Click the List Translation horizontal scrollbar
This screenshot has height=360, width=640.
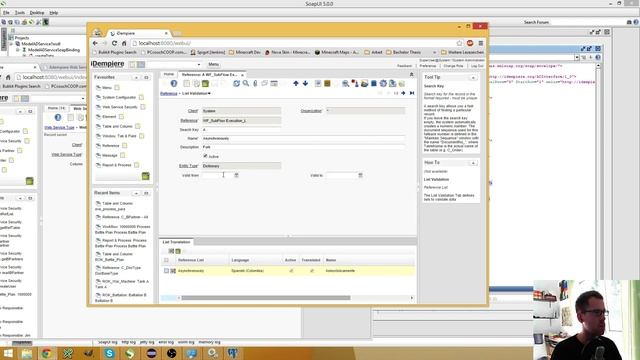(265, 298)
